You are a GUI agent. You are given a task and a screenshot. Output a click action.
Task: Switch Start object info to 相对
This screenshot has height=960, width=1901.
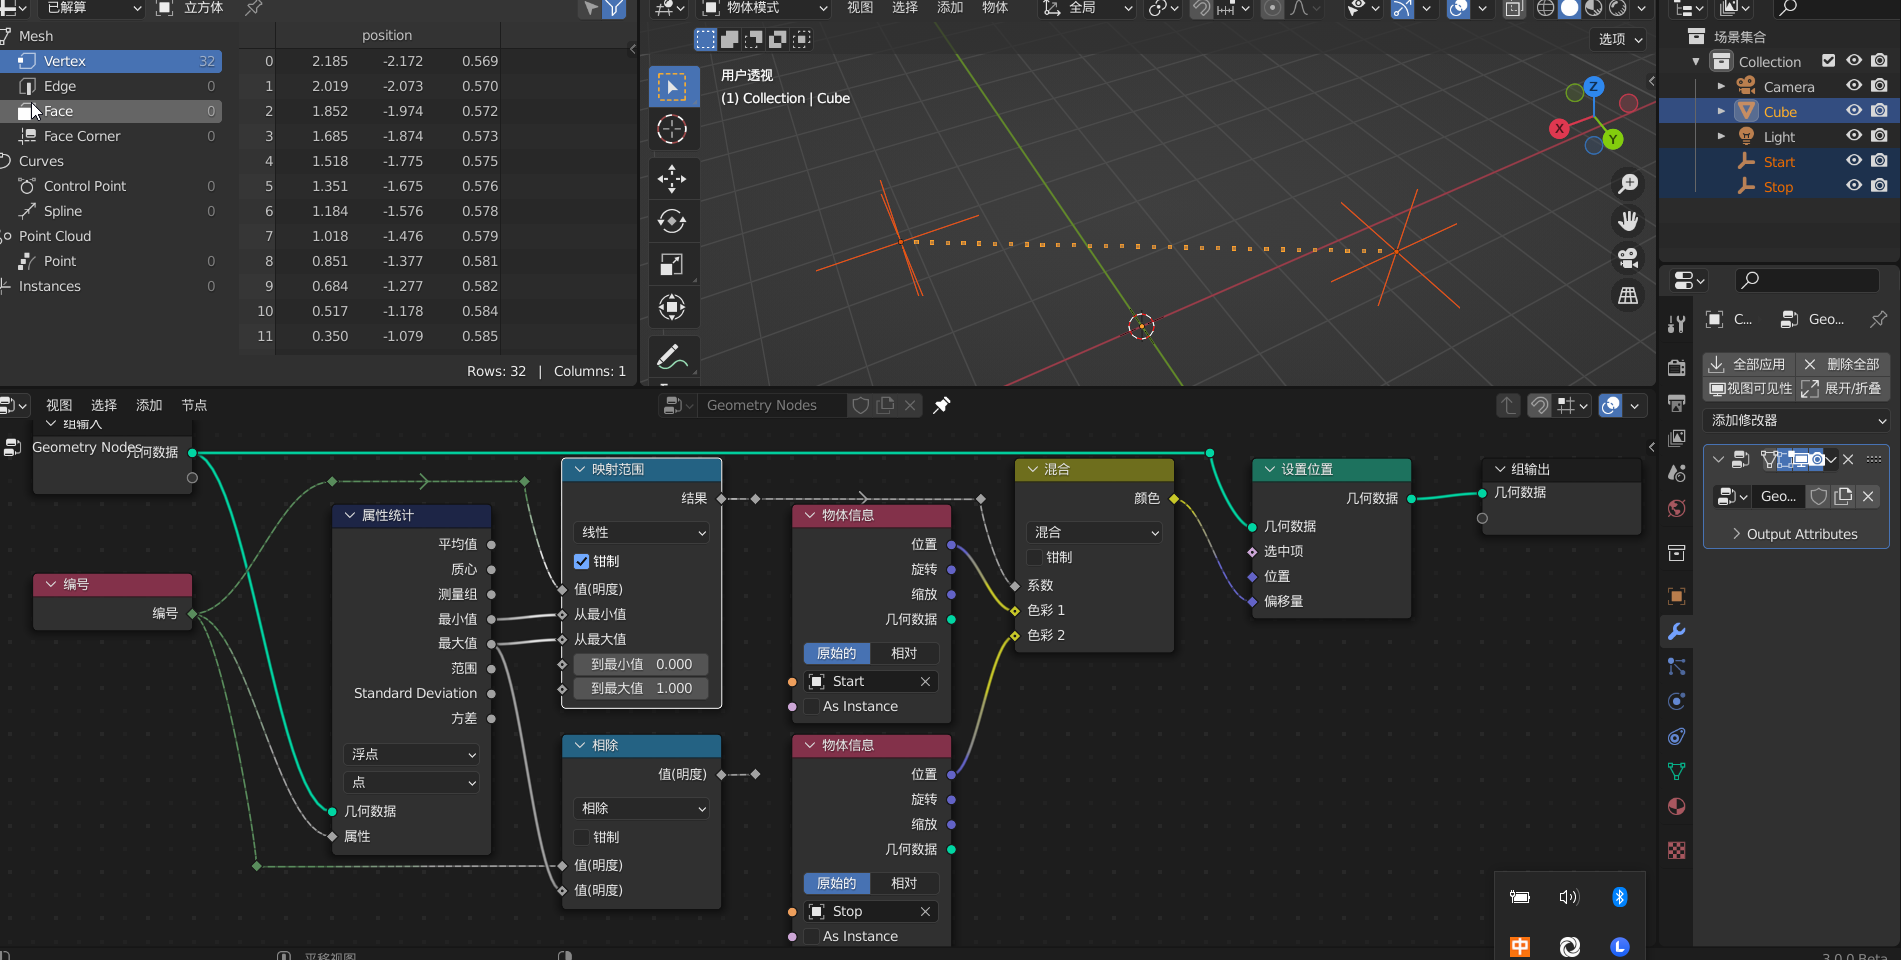tap(904, 653)
